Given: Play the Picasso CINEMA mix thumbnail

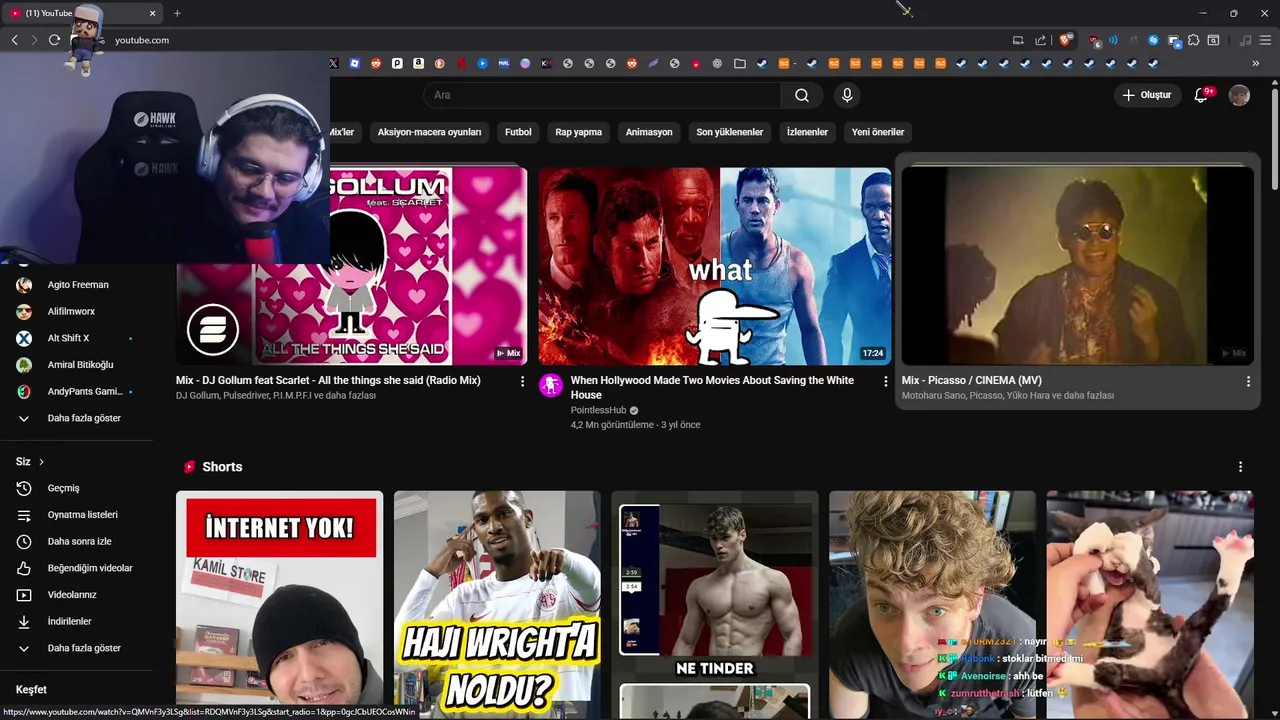Looking at the screenshot, I should tap(1078, 266).
